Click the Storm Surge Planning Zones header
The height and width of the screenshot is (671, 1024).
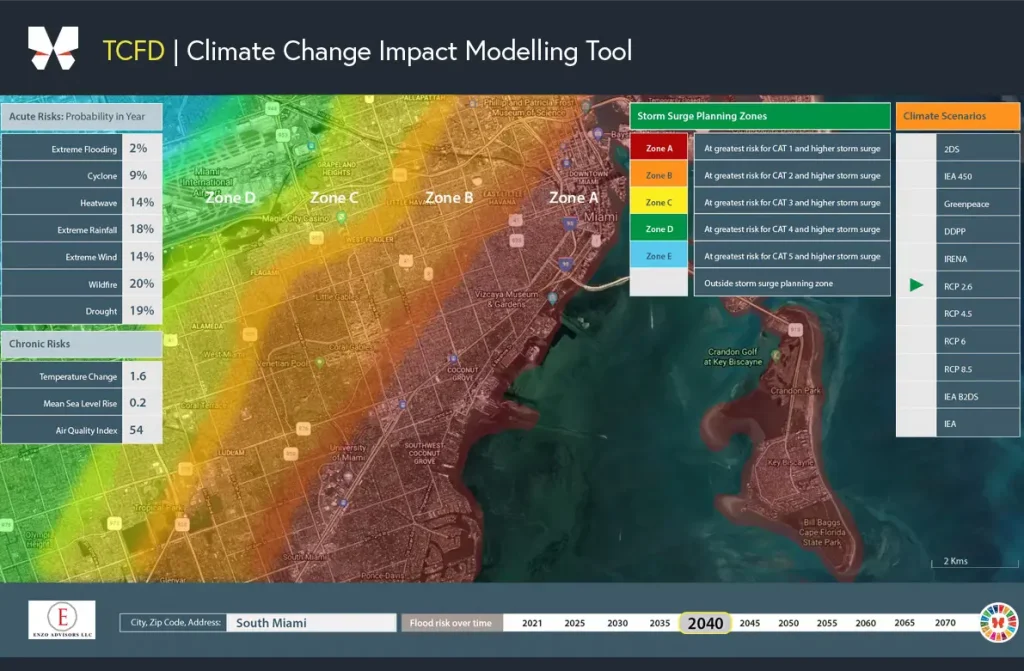coord(760,116)
